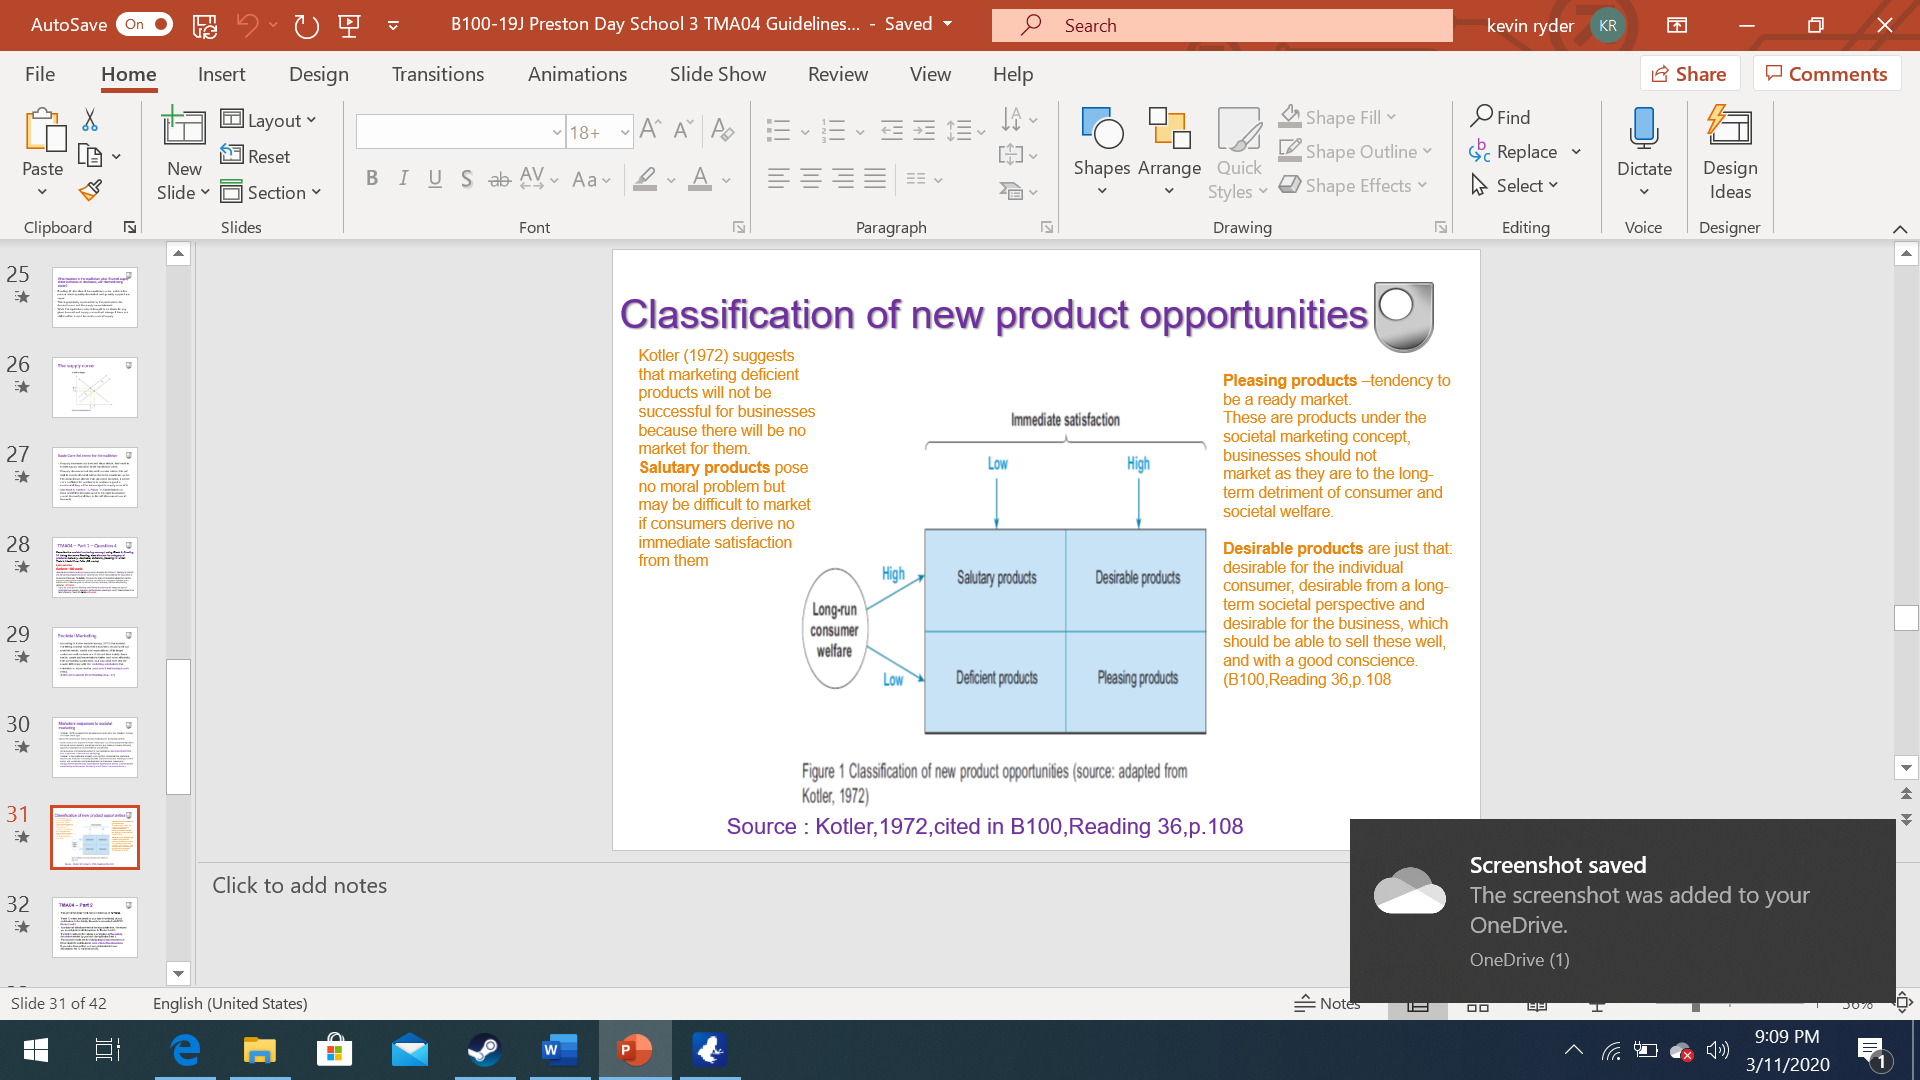
Task: Click Increase Font Size icon
Action: (x=651, y=130)
